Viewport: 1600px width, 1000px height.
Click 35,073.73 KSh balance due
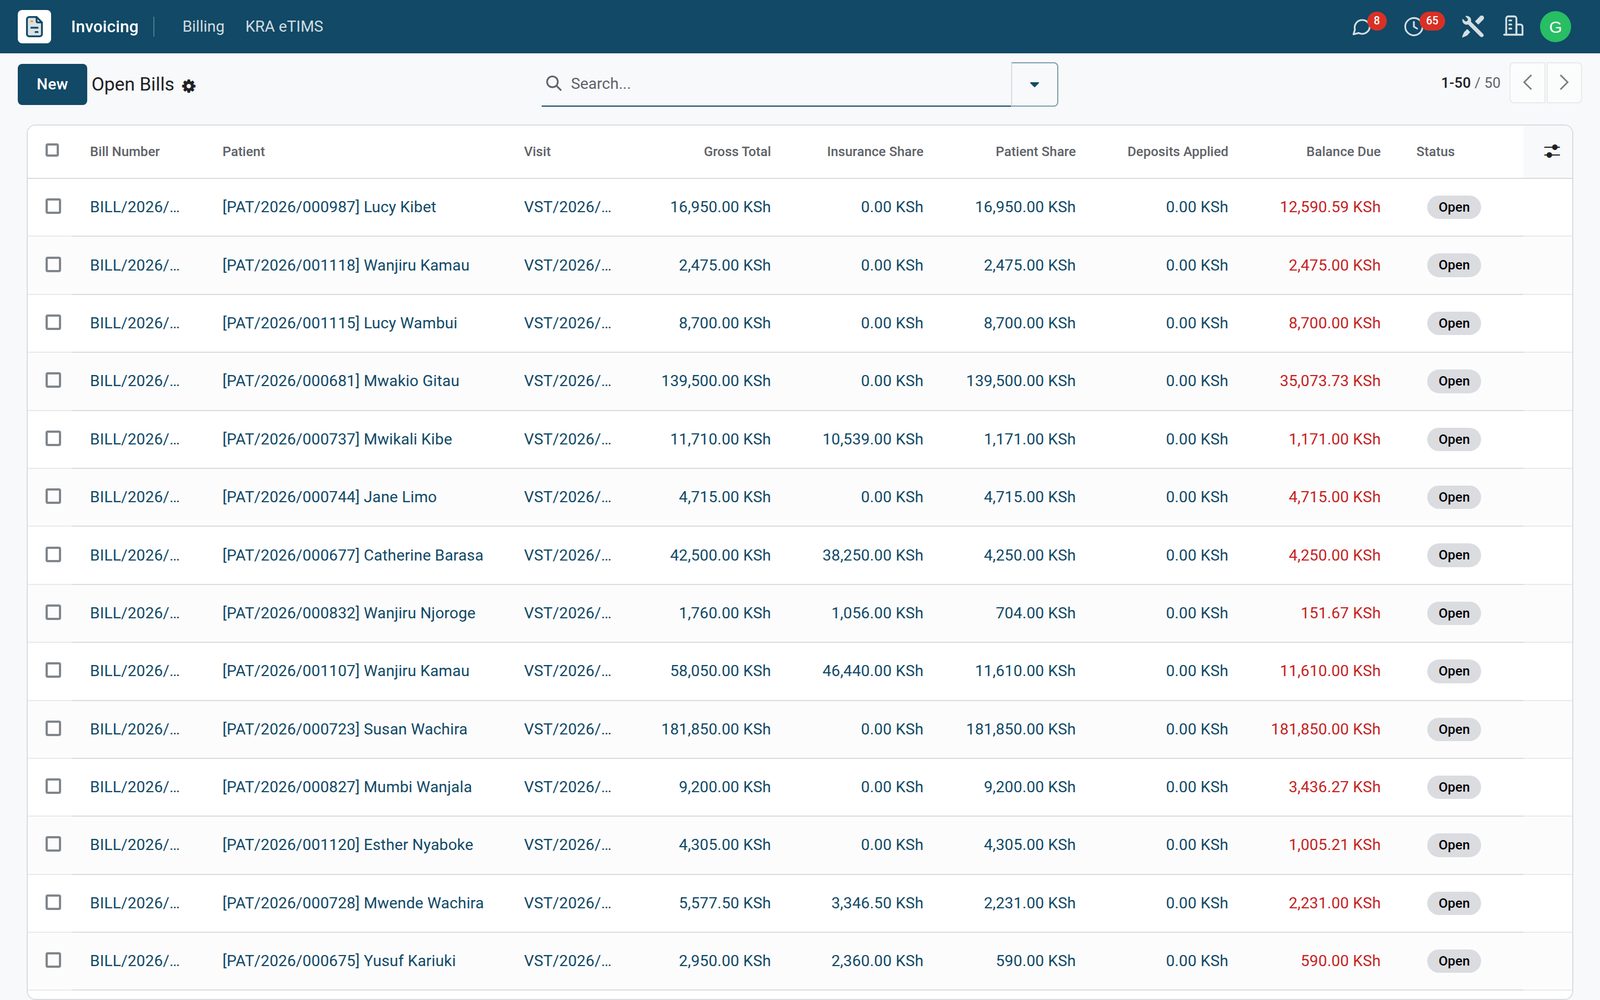tap(1329, 381)
